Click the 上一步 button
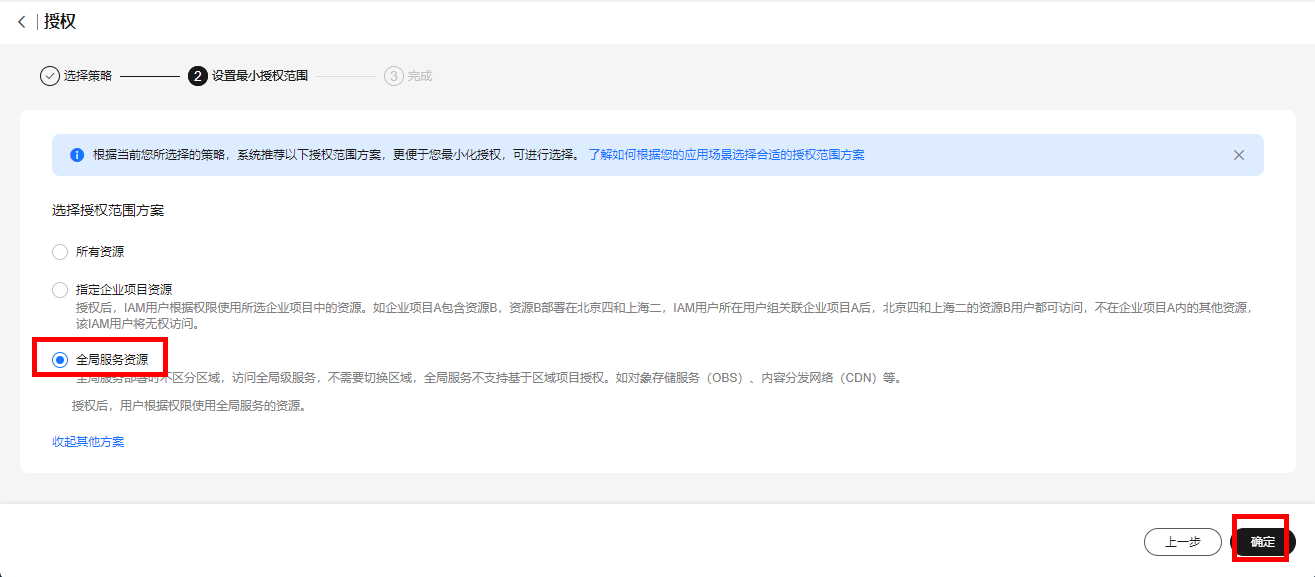This screenshot has height=577, width=1315. 1183,542
